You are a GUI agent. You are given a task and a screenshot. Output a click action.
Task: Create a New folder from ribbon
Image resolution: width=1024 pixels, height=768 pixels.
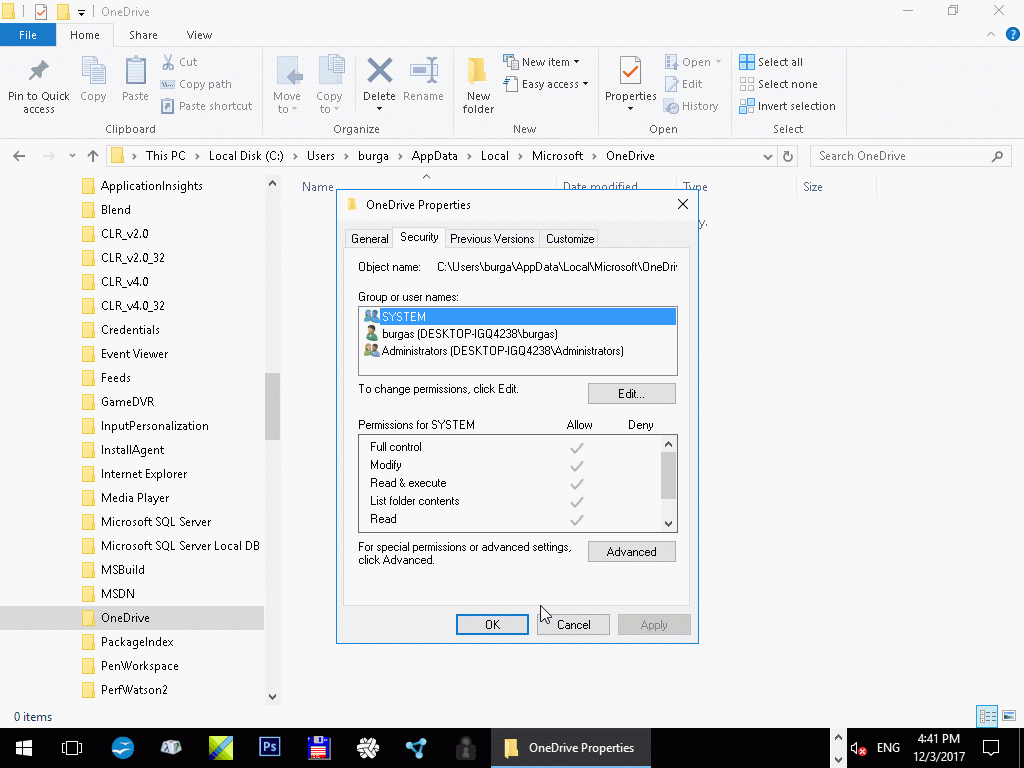point(478,85)
